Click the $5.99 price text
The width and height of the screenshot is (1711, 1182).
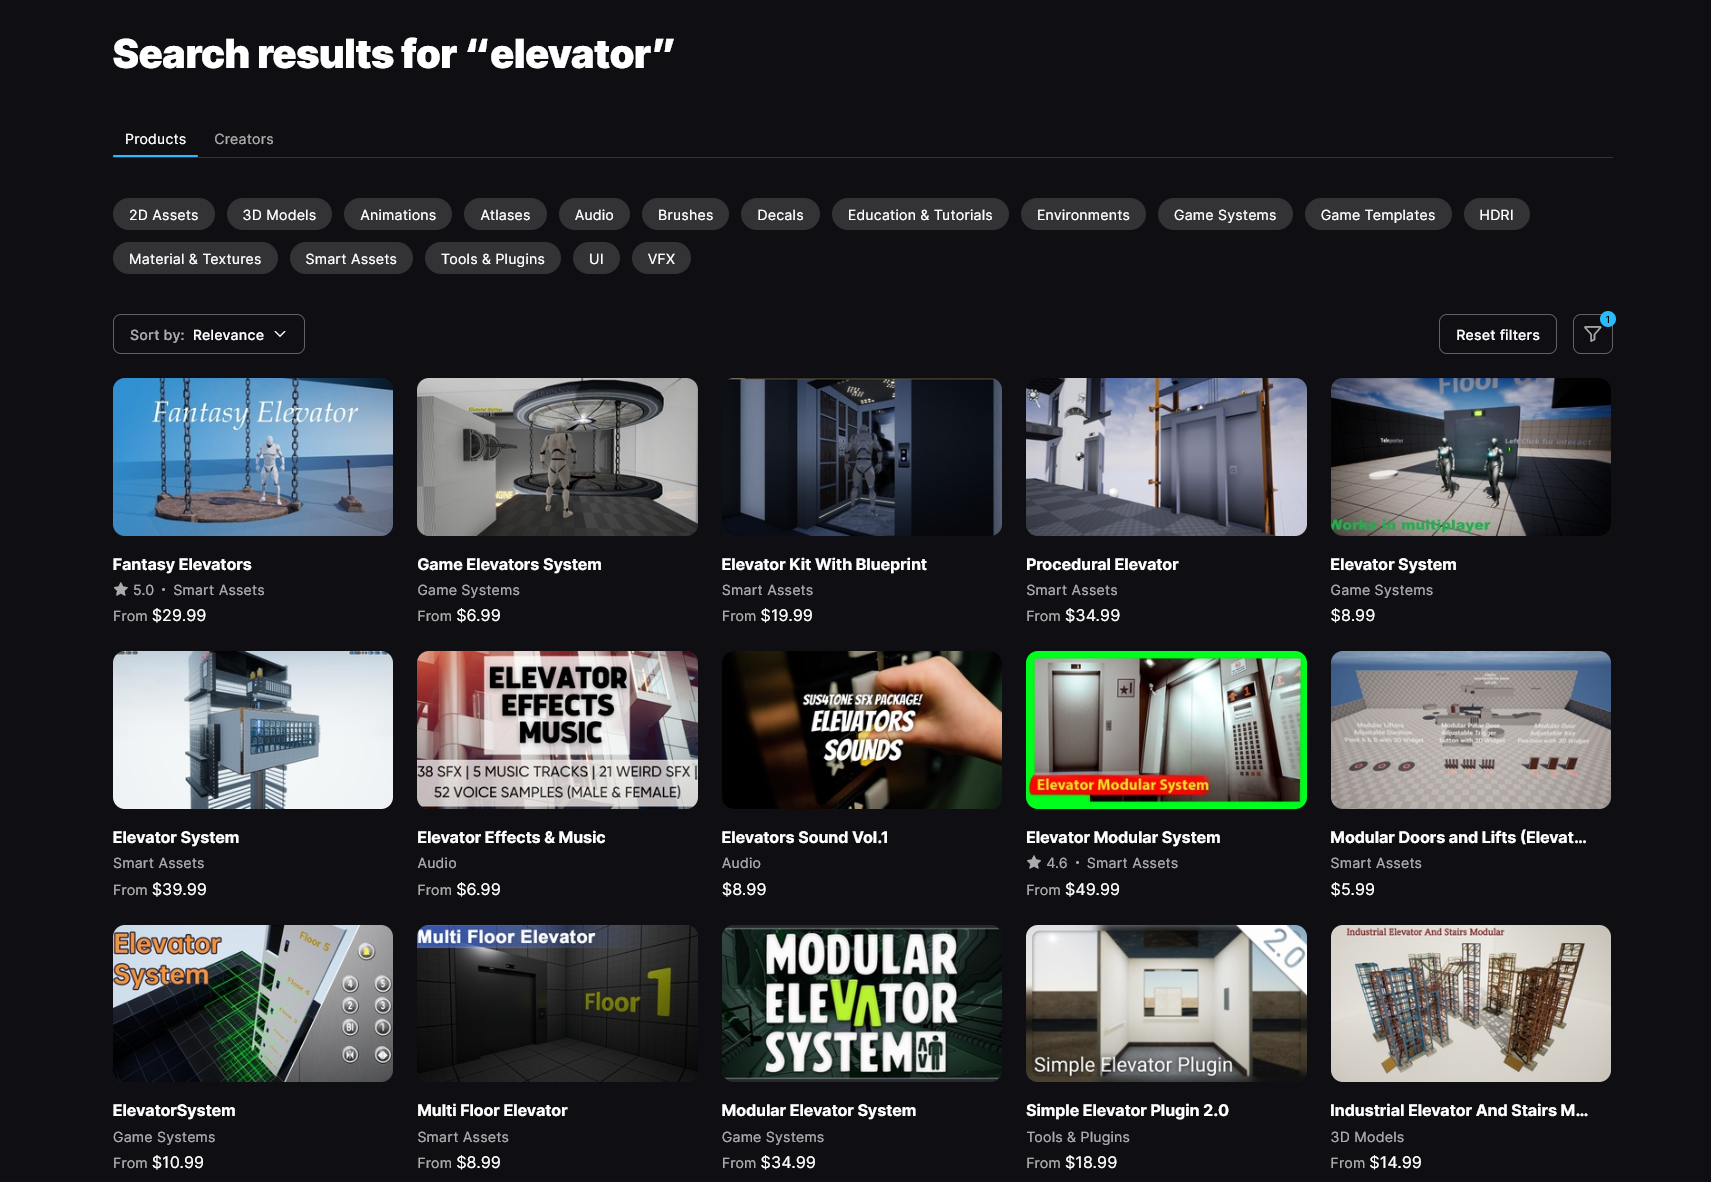coord(1352,889)
